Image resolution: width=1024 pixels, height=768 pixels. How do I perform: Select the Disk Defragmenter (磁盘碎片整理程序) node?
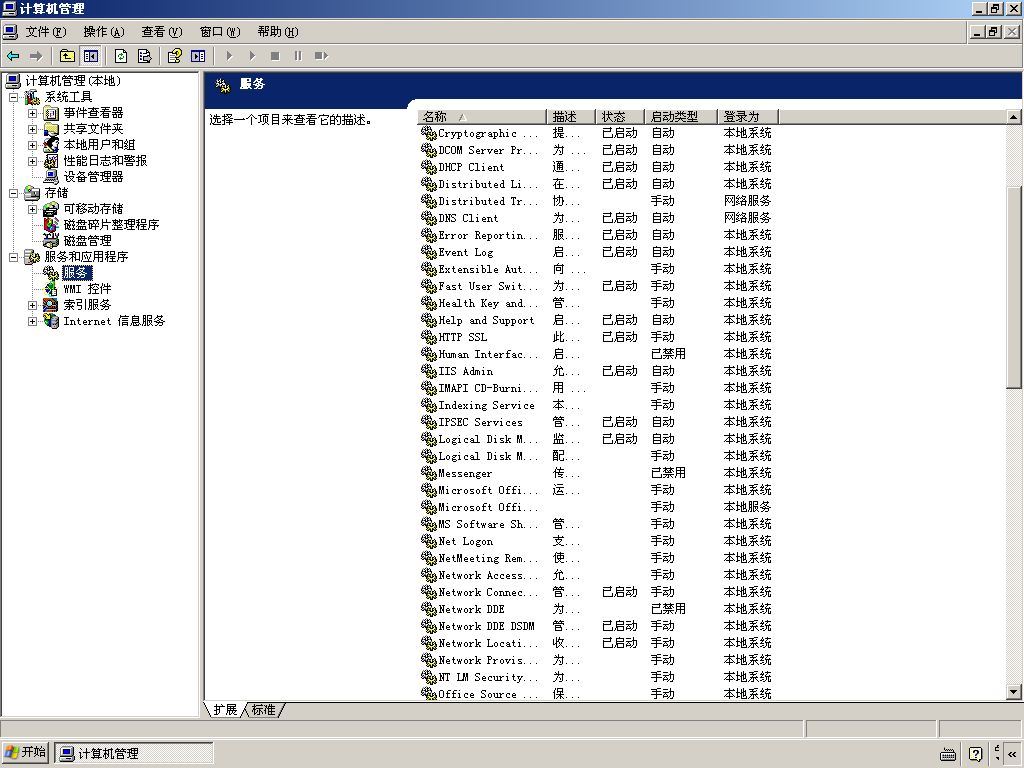pyautogui.click(x=111, y=225)
